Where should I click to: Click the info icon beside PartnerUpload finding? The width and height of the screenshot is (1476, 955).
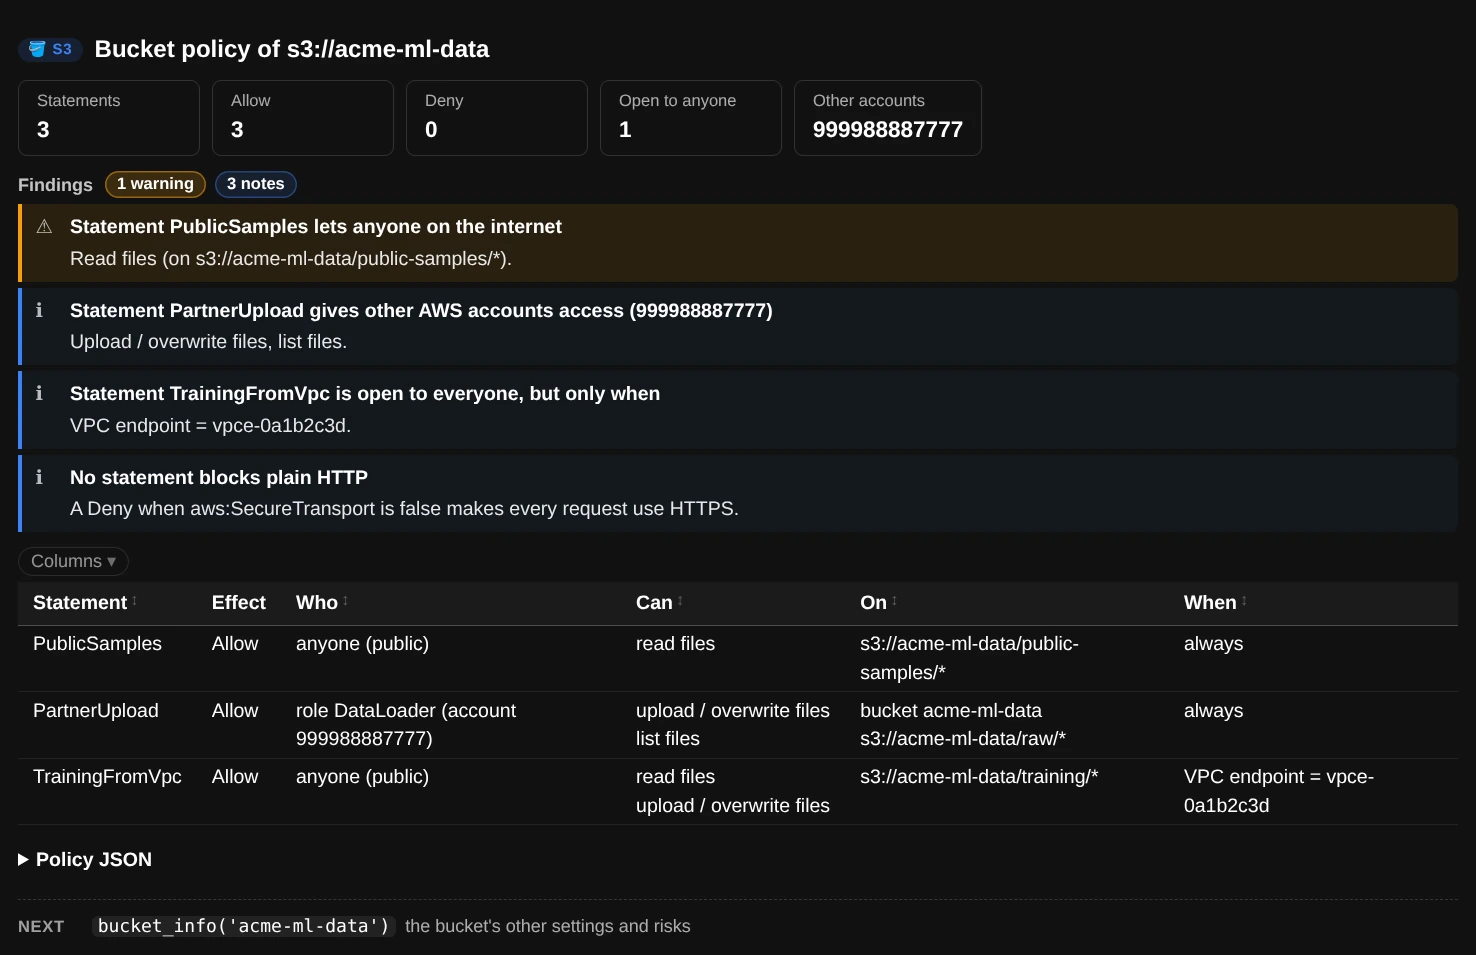39,310
